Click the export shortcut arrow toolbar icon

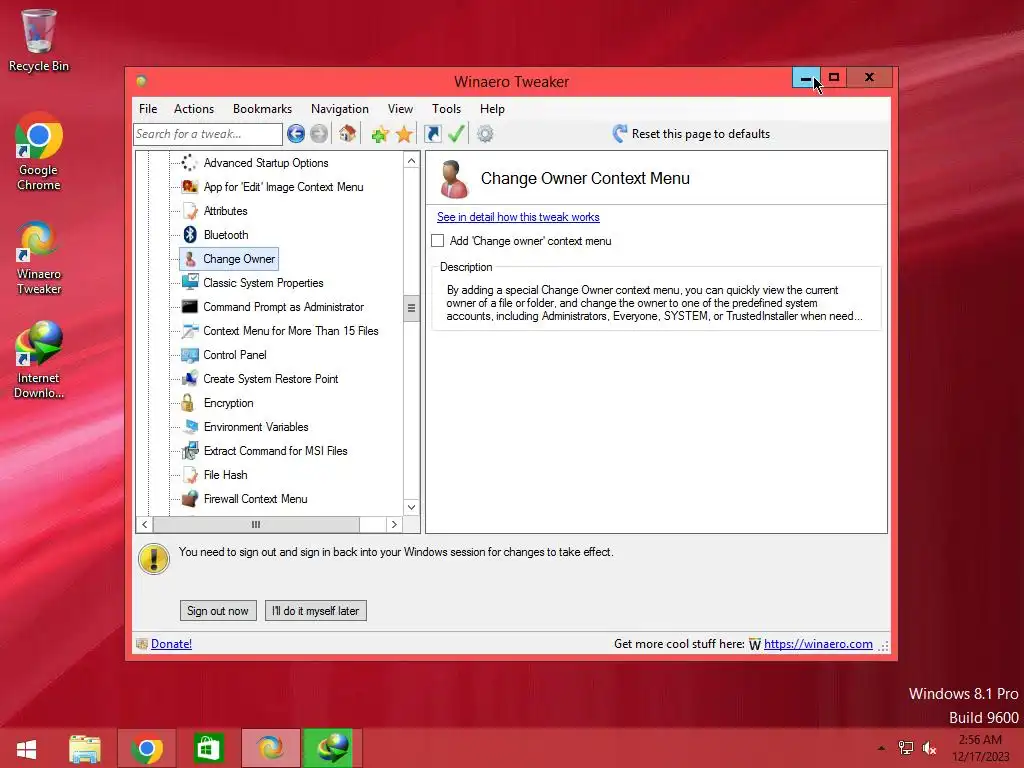(x=432, y=134)
